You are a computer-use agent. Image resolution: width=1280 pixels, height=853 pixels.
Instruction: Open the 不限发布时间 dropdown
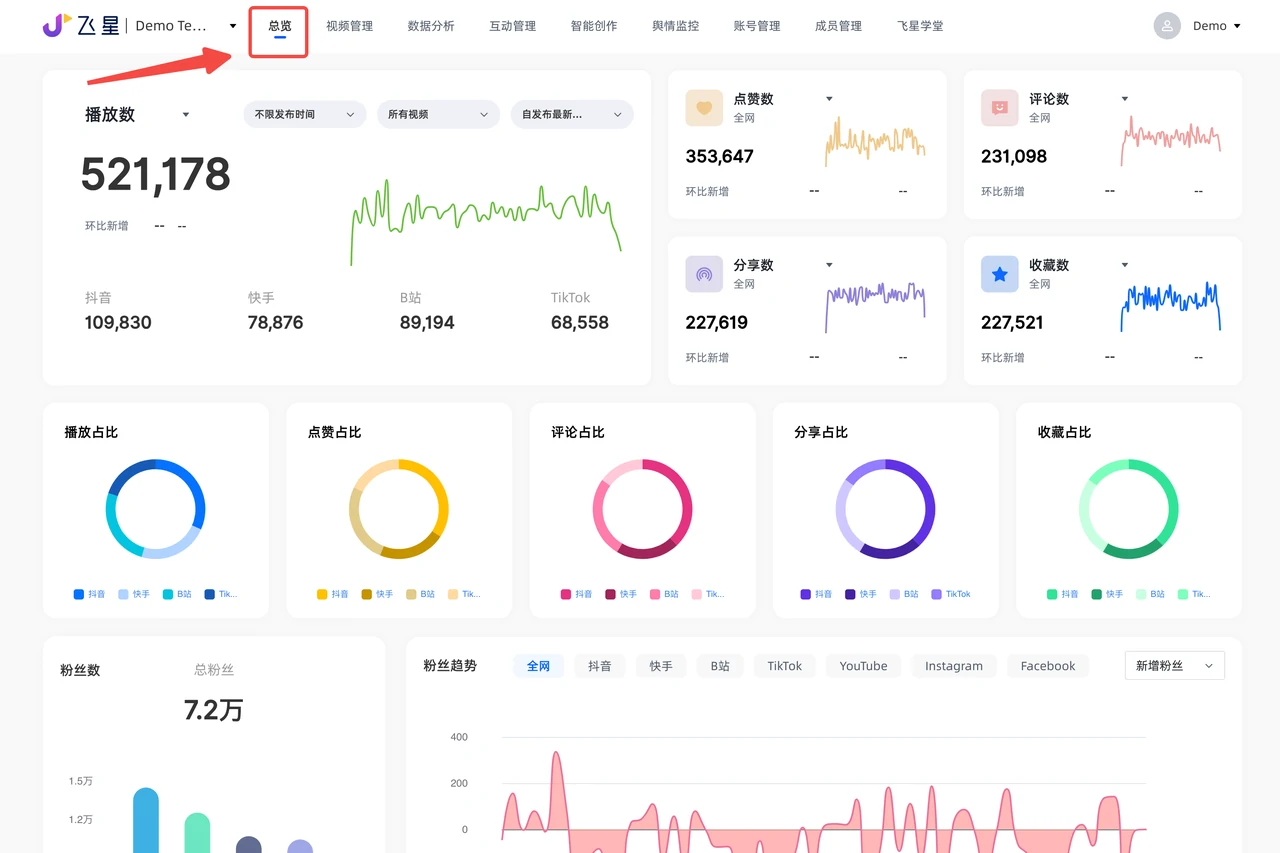point(303,114)
